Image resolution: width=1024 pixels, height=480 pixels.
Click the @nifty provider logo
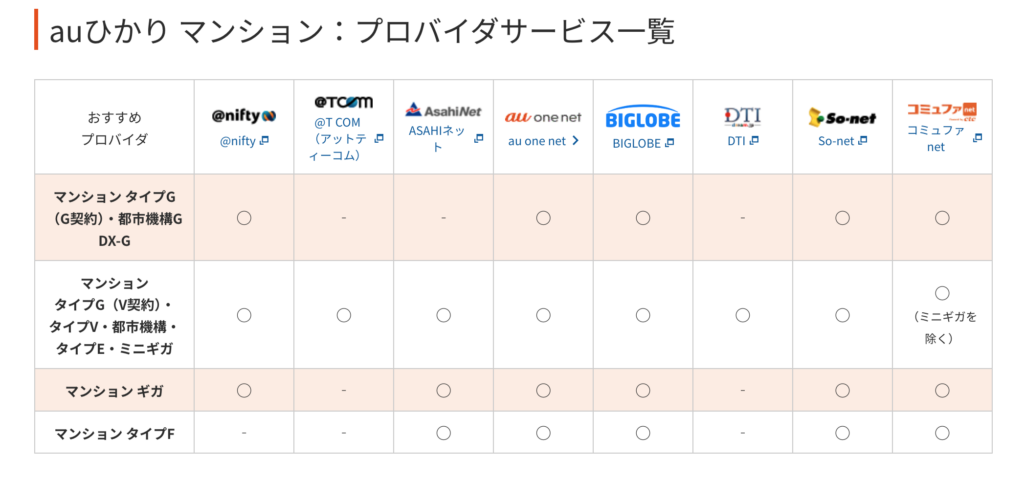[x=243, y=116]
